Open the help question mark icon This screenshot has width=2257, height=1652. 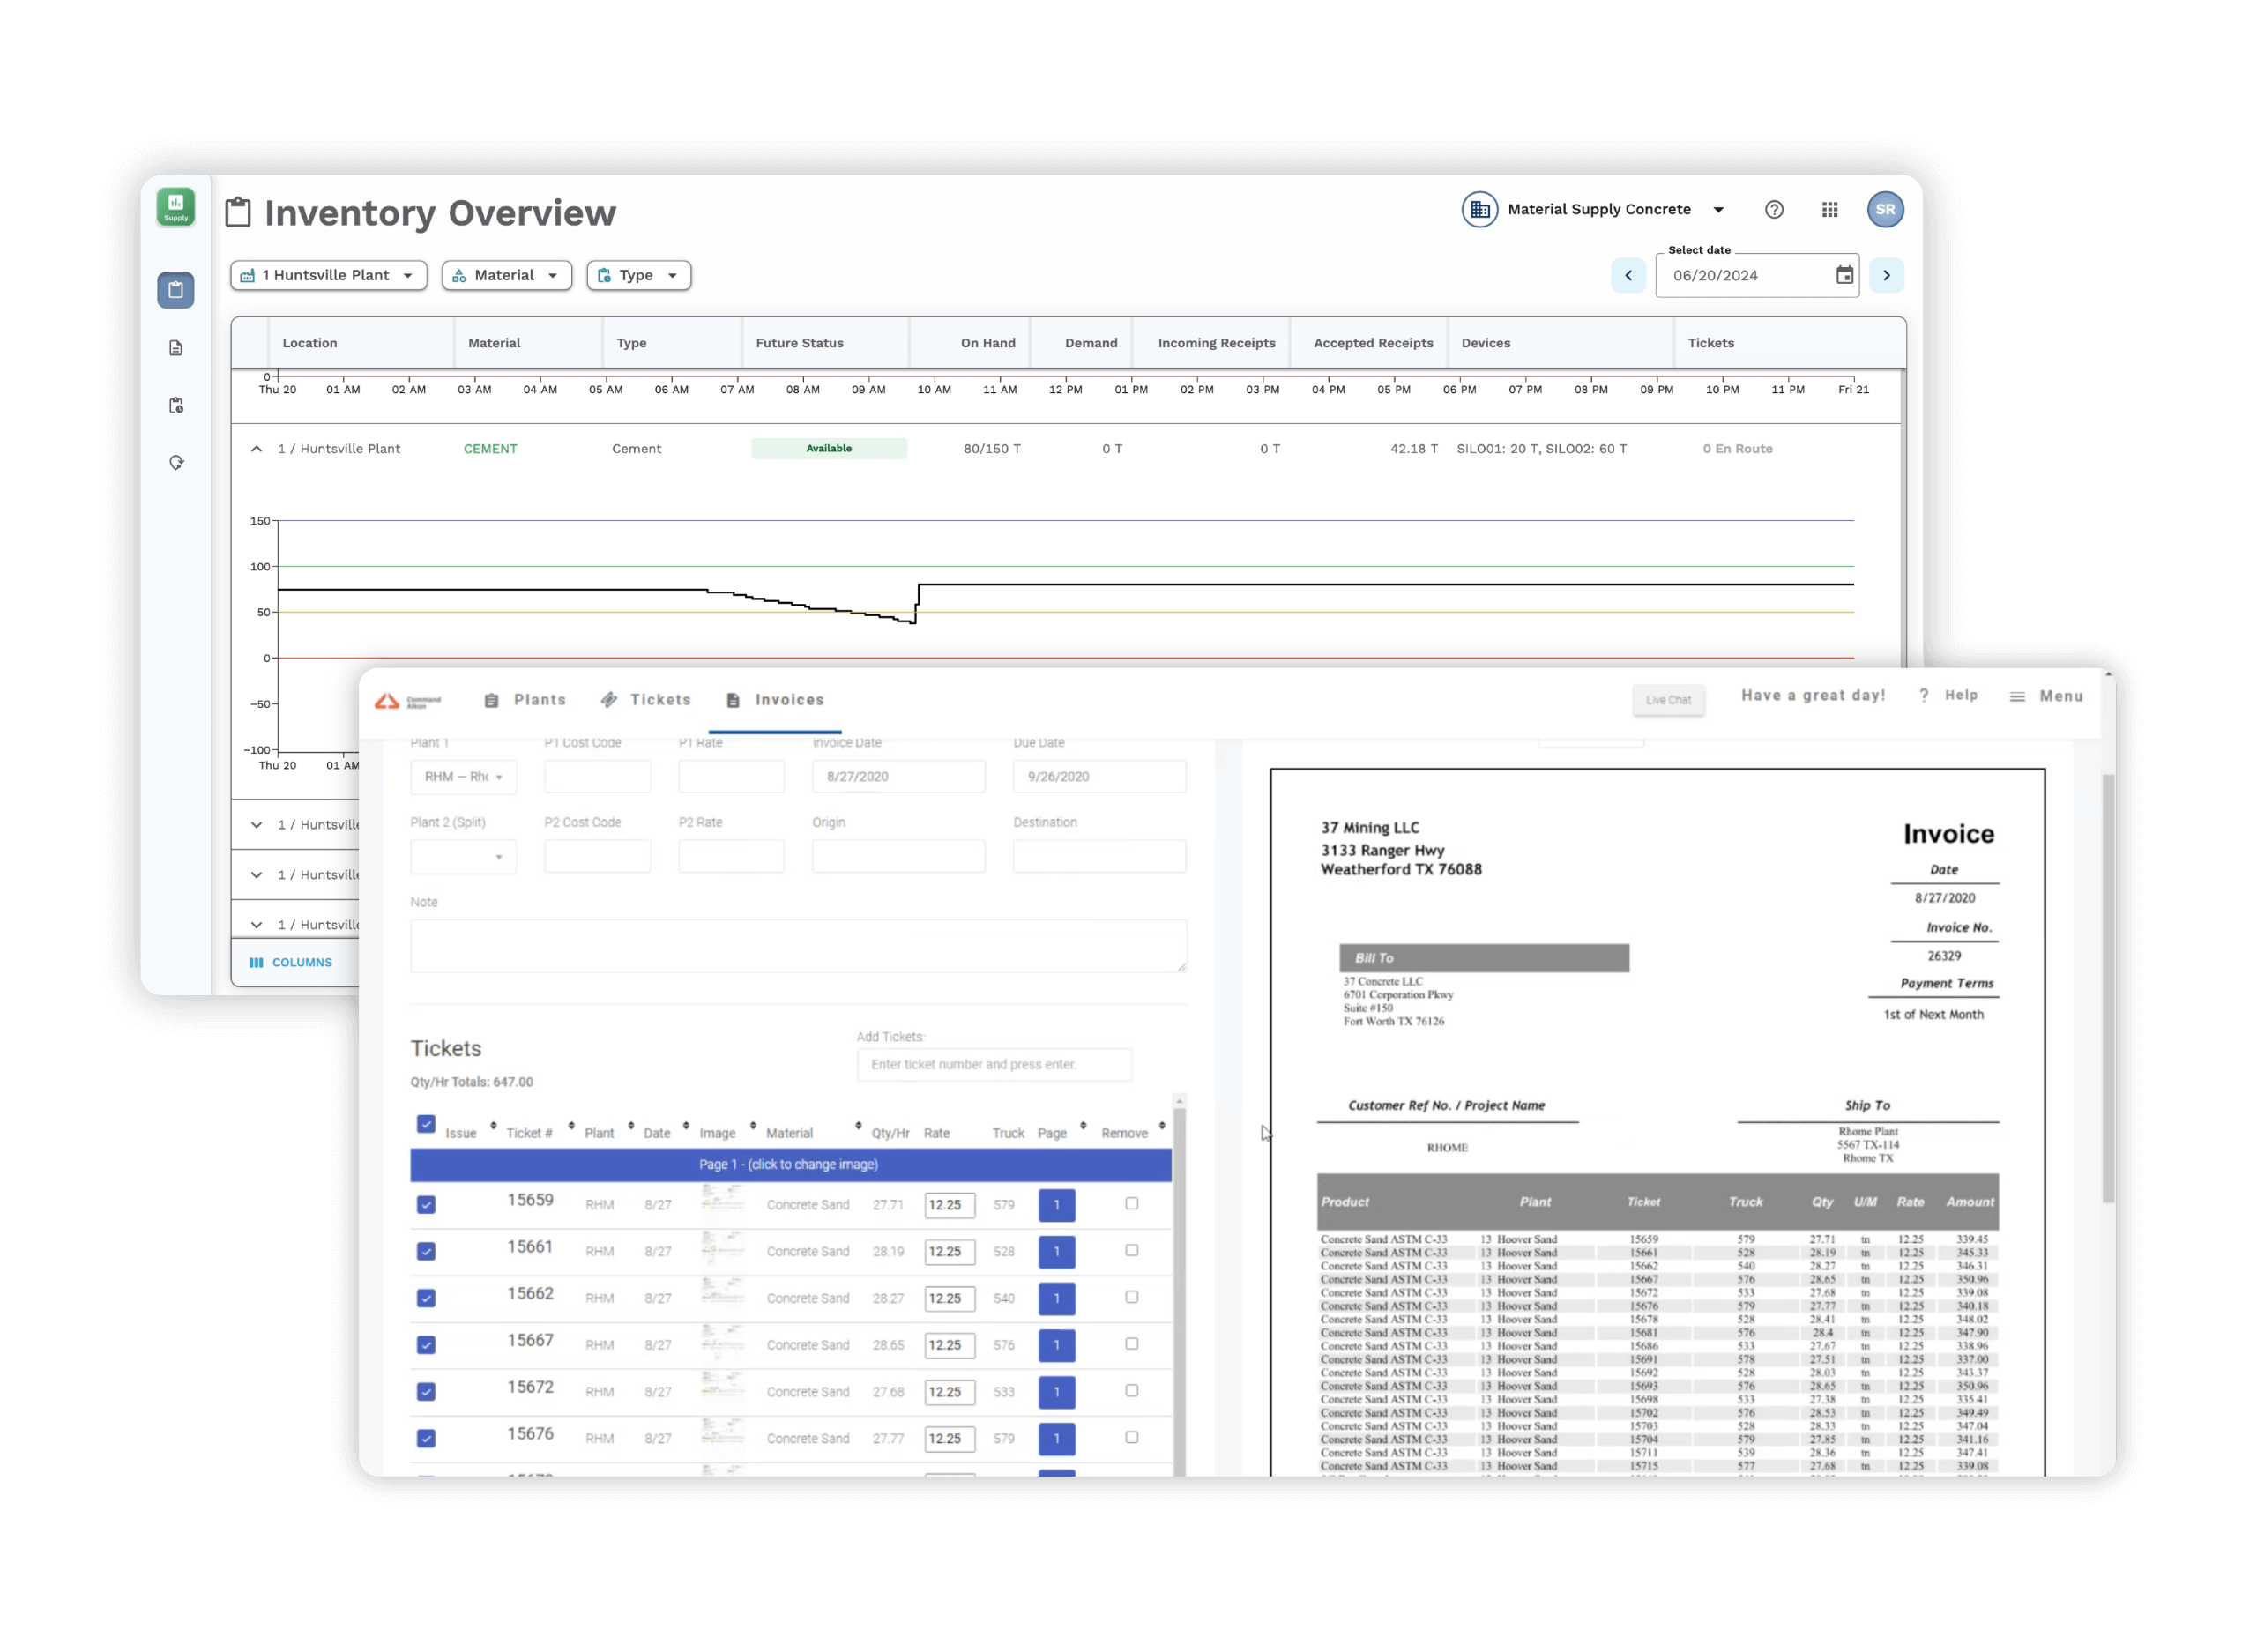(1775, 209)
